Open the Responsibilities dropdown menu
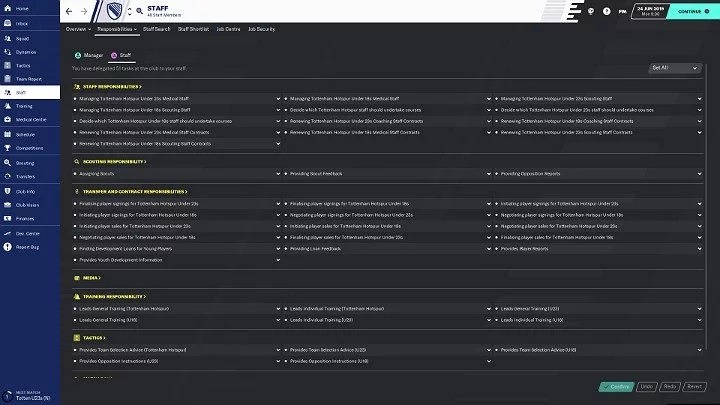720x405 pixels. point(118,30)
